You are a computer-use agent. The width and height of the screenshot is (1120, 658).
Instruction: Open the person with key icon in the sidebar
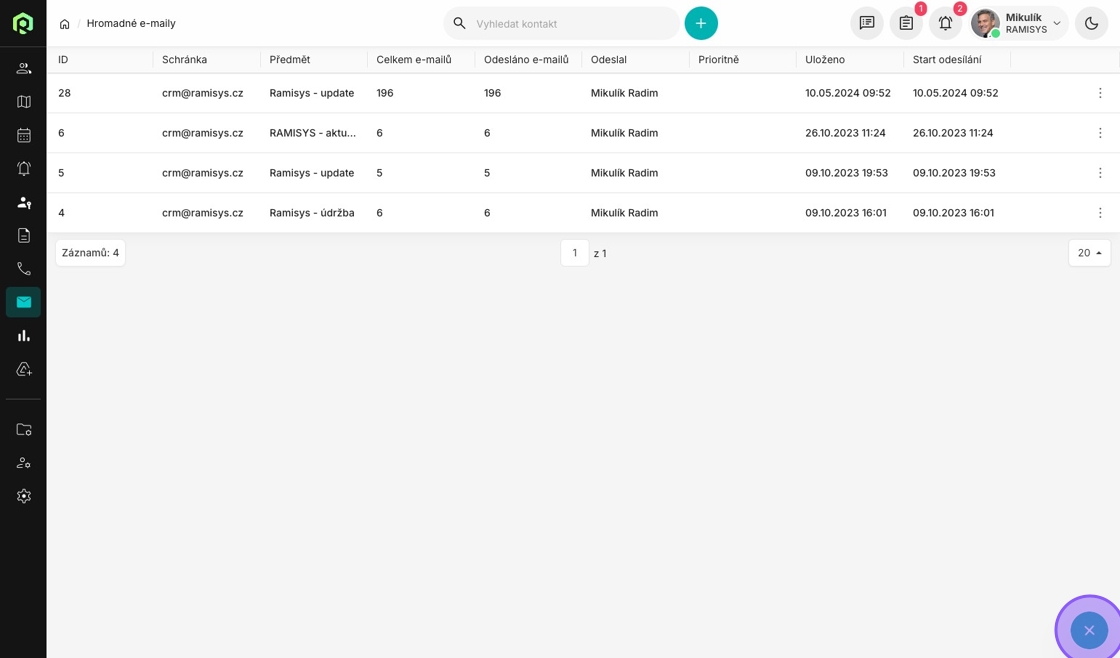24,202
